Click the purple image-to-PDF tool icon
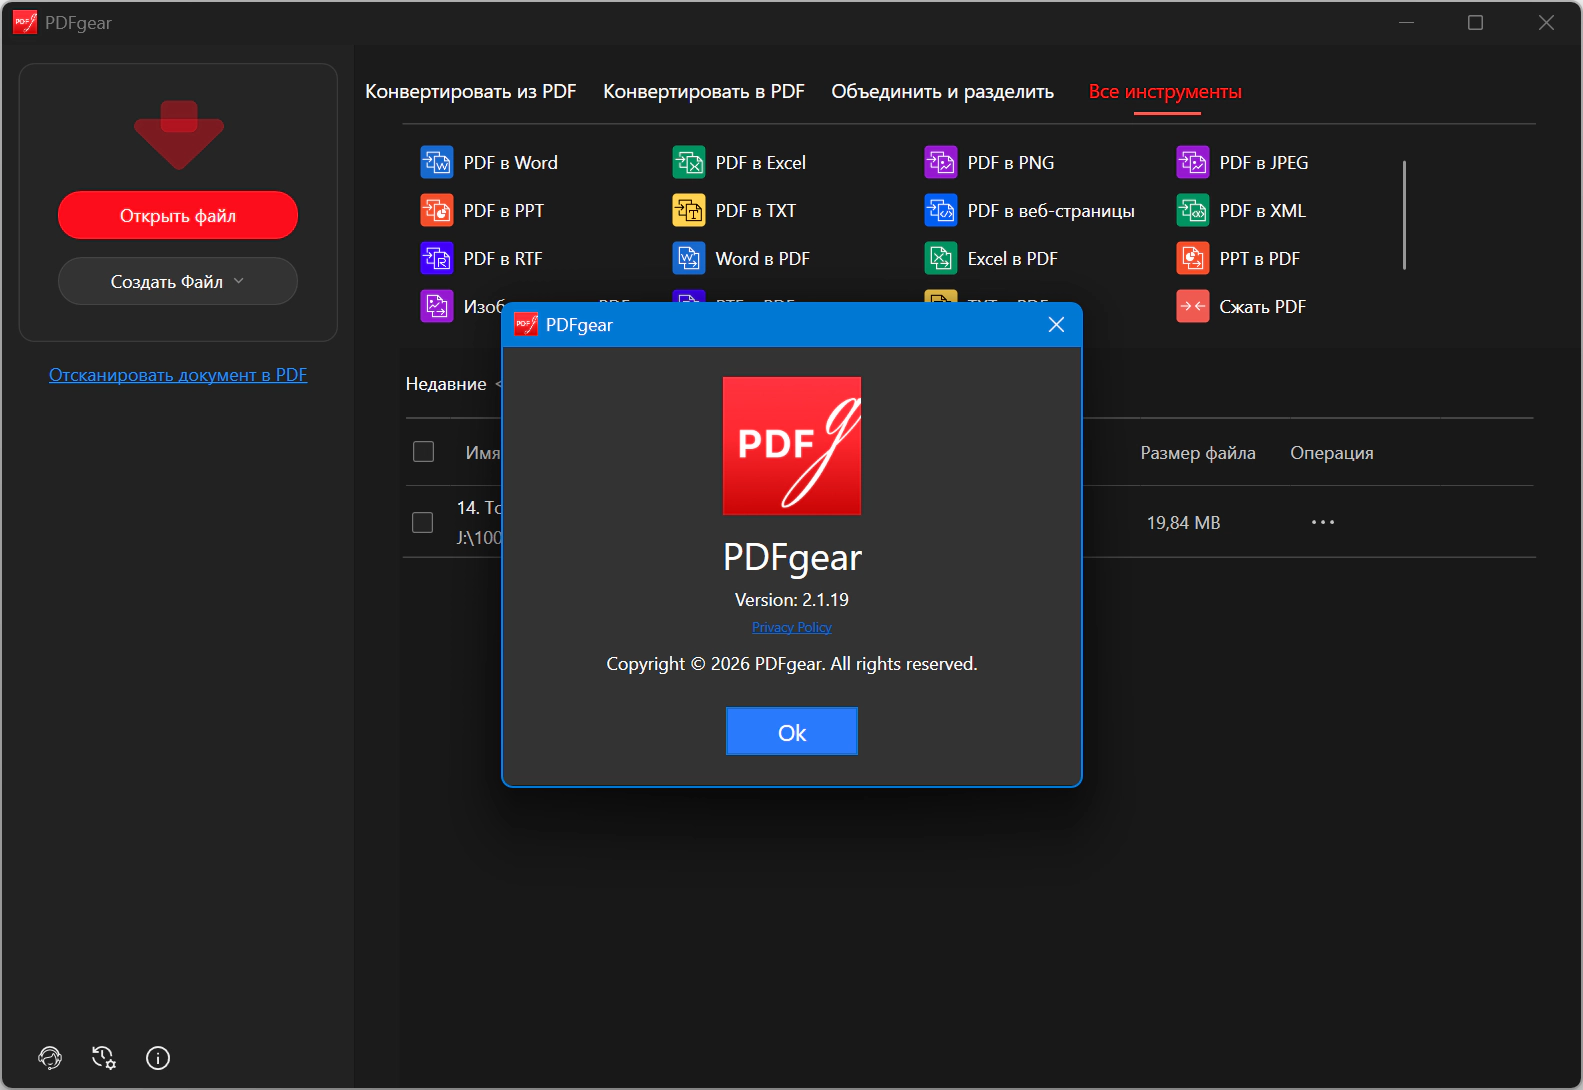Screen dimensions: 1583x1090 [437, 306]
